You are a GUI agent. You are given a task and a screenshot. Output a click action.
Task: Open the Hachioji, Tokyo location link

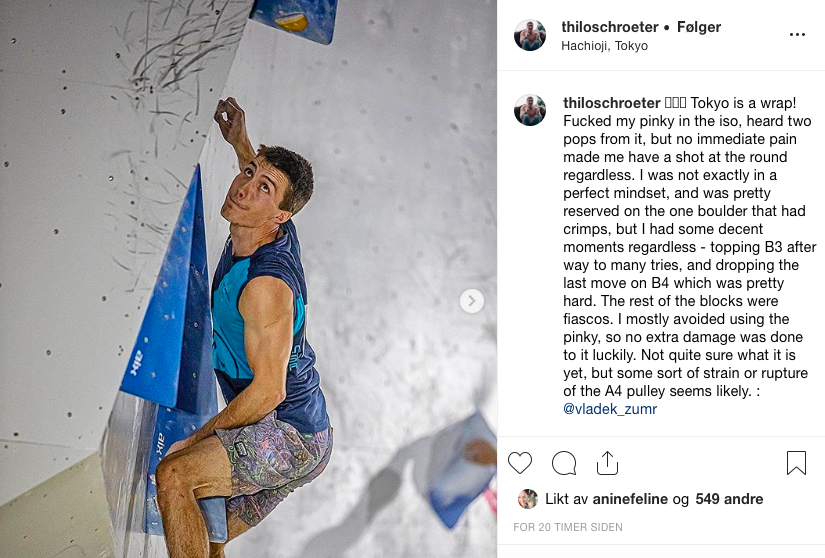pos(604,46)
